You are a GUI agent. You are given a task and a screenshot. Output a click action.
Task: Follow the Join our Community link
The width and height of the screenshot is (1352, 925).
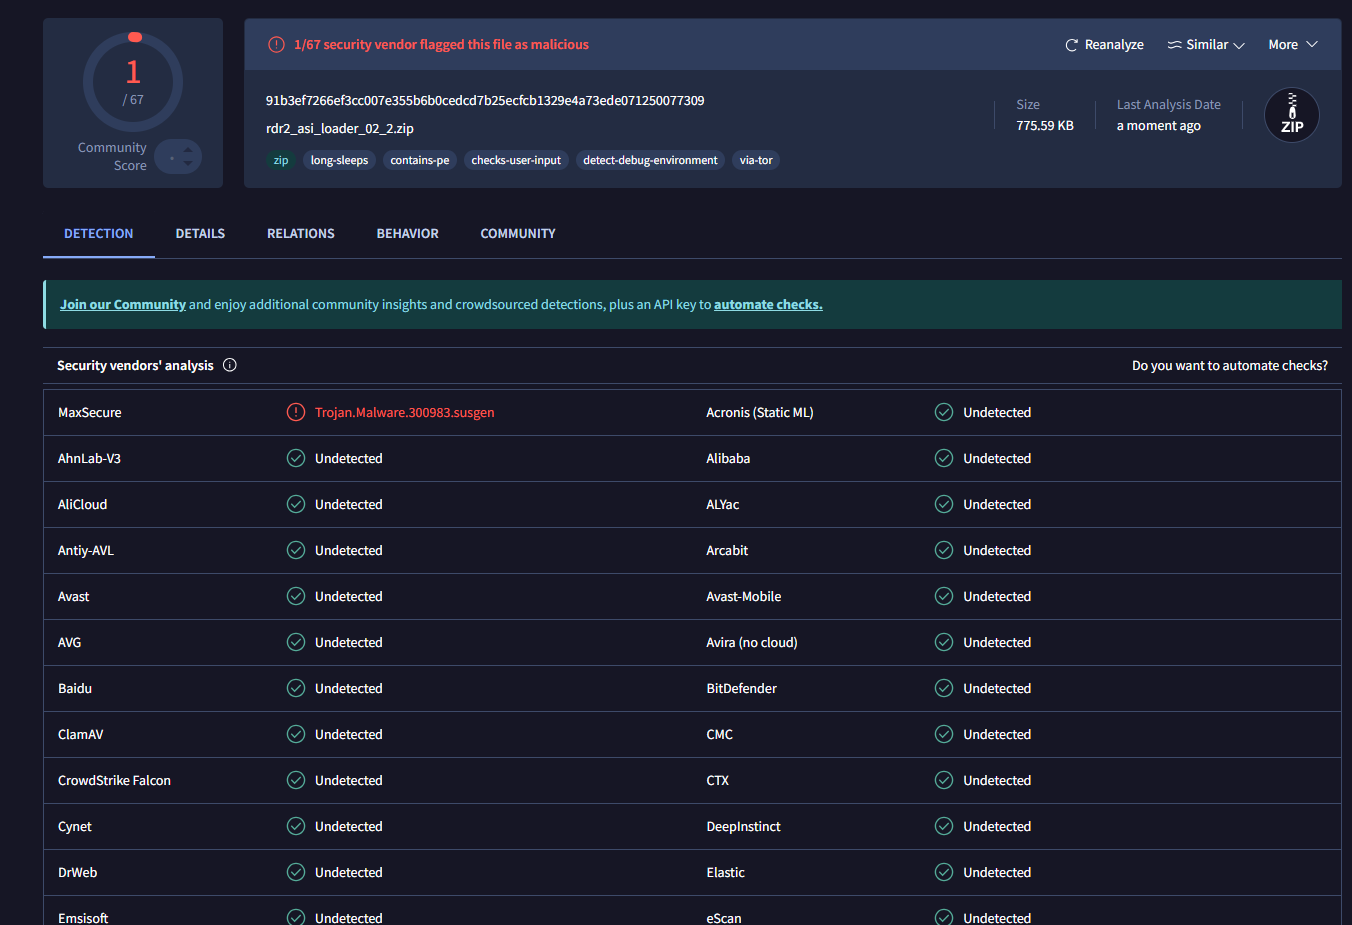coord(123,304)
